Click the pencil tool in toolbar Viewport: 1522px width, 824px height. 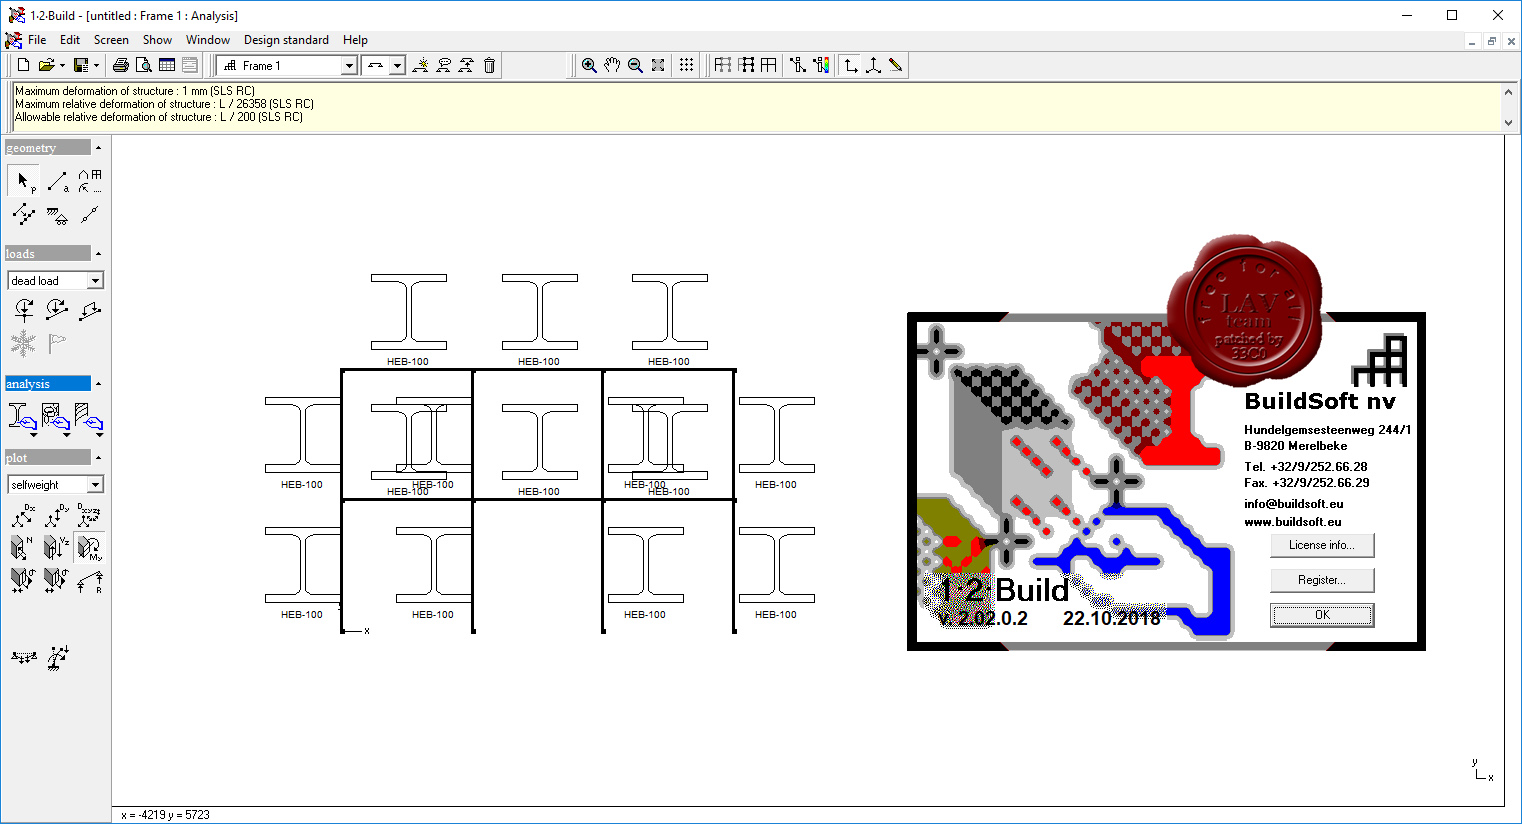coord(896,65)
